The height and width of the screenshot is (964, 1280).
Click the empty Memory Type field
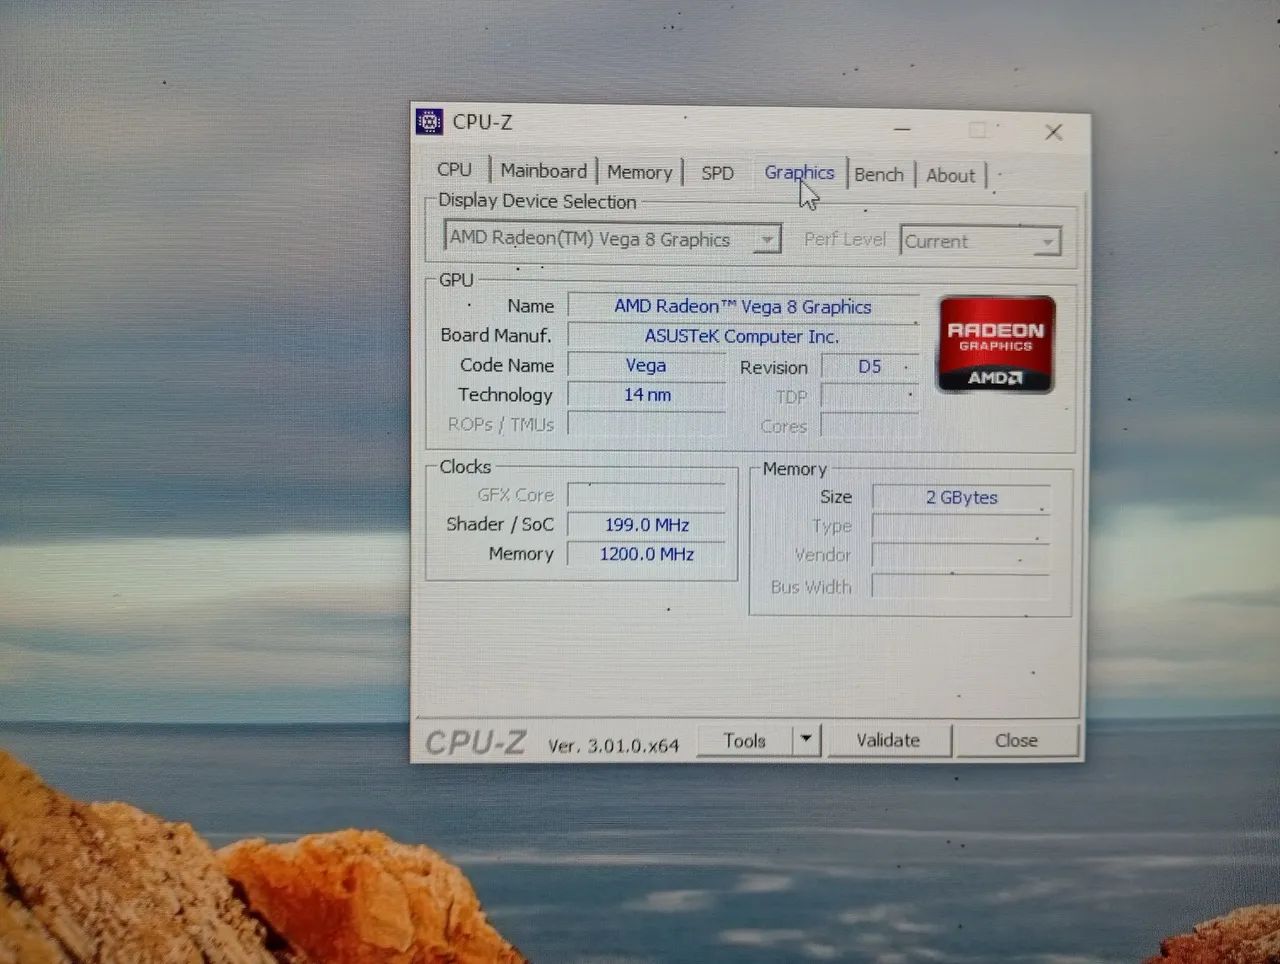[x=961, y=526]
